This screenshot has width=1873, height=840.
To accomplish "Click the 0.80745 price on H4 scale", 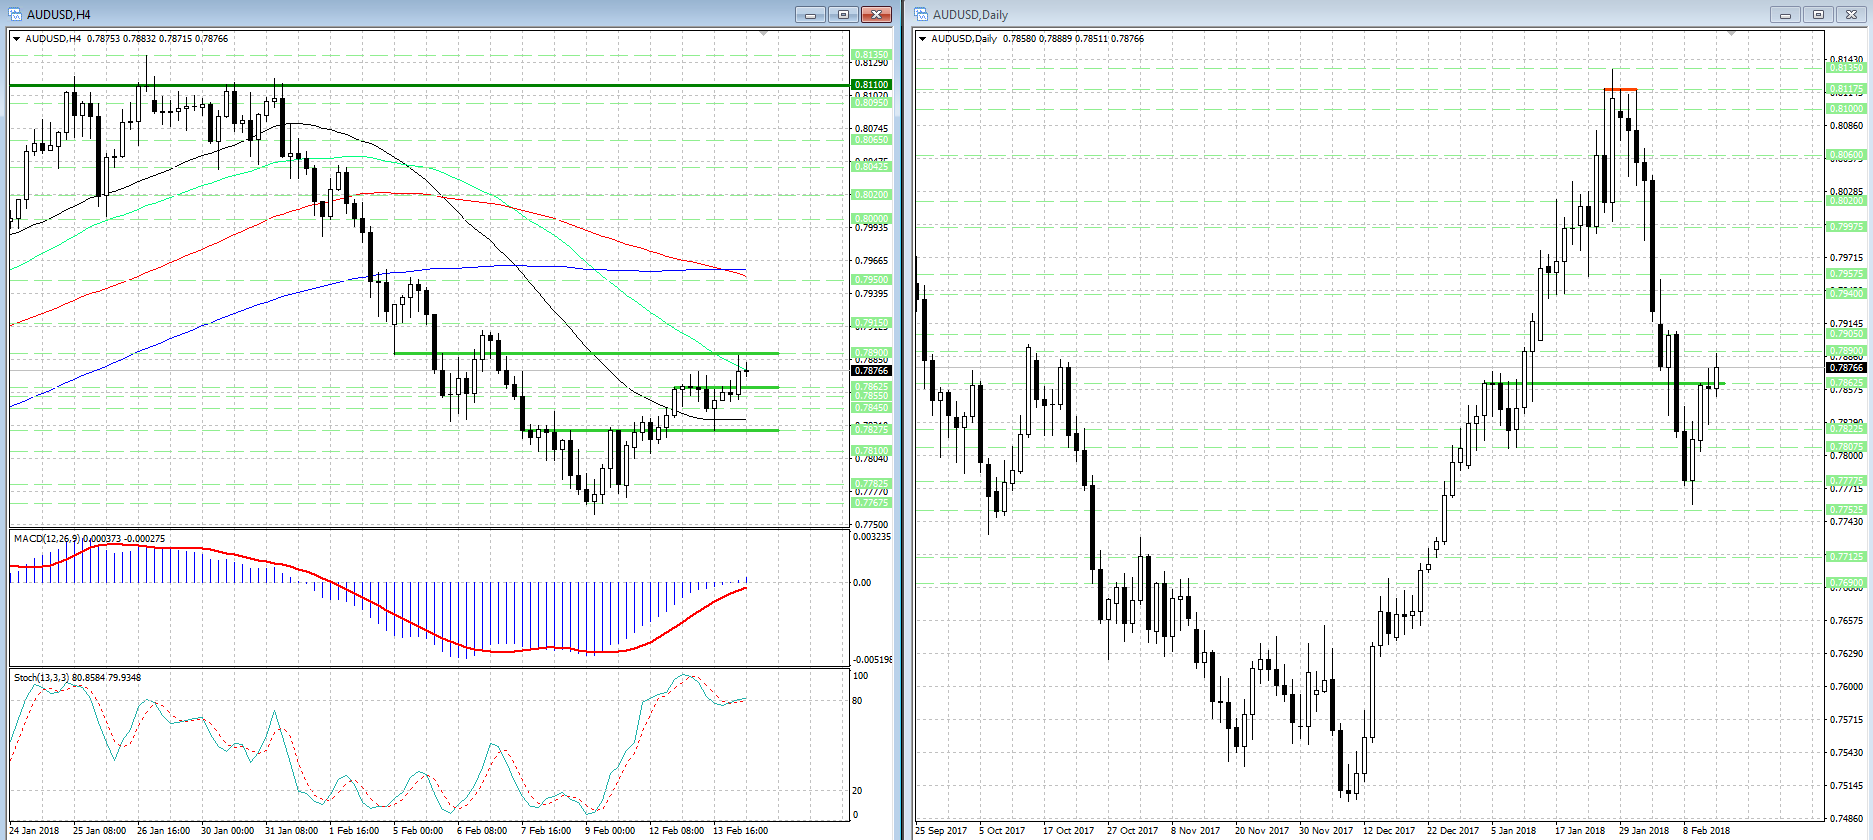I will [871, 129].
